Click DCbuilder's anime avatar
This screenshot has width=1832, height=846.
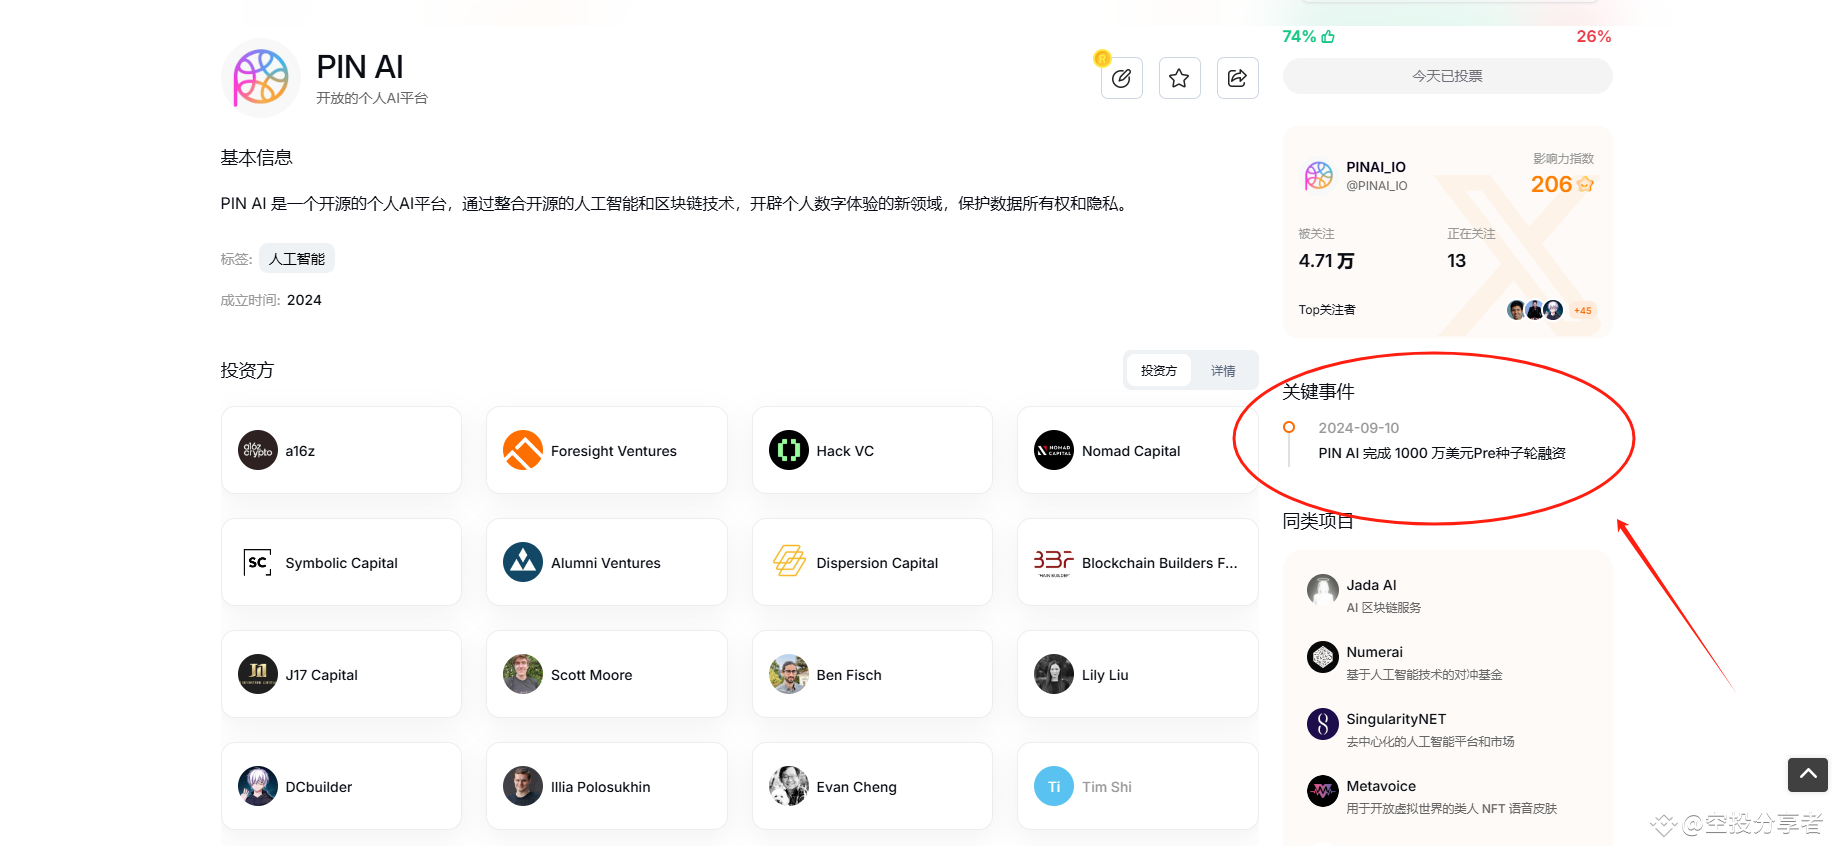point(258,786)
